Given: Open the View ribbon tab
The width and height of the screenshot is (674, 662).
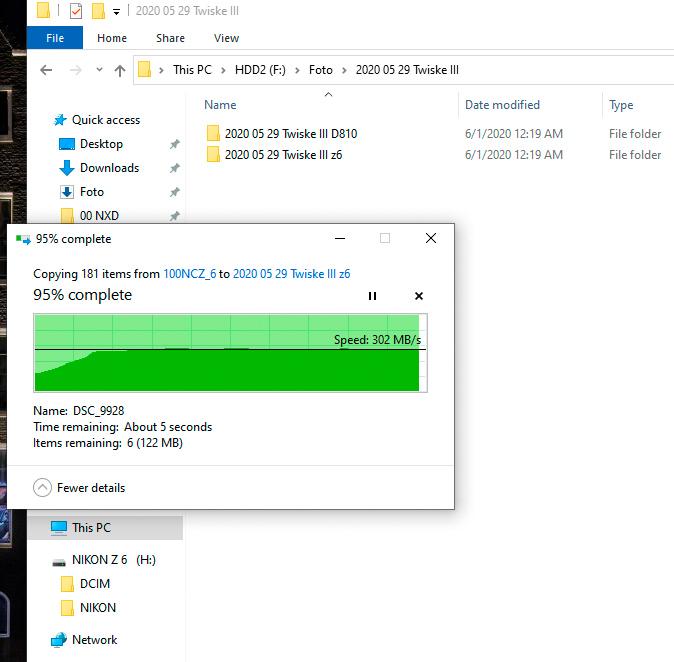Looking at the screenshot, I should [x=227, y=38].
